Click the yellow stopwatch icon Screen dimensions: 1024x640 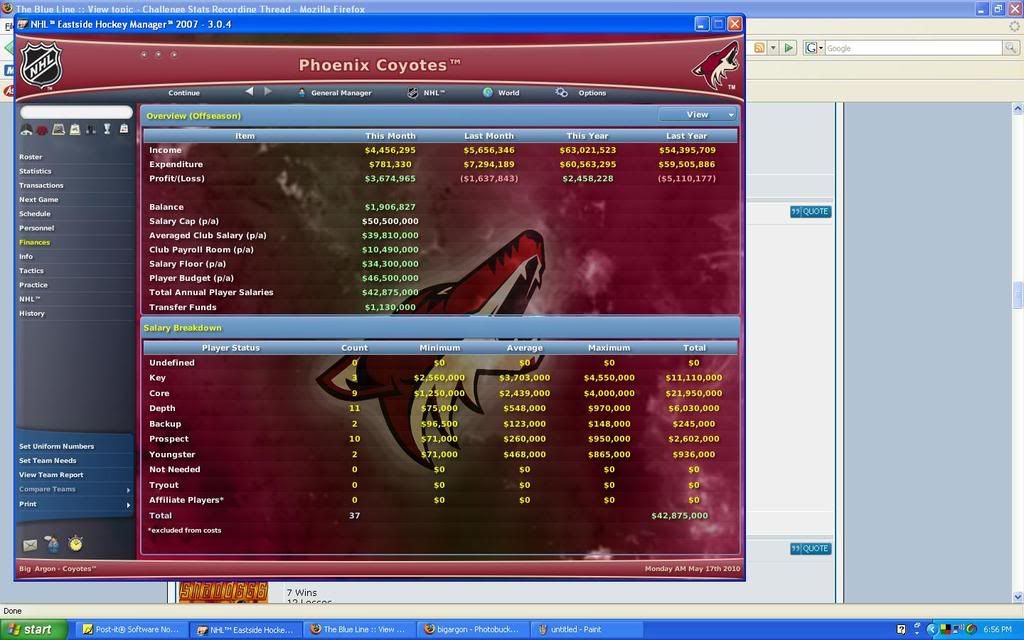click(76, 543)
